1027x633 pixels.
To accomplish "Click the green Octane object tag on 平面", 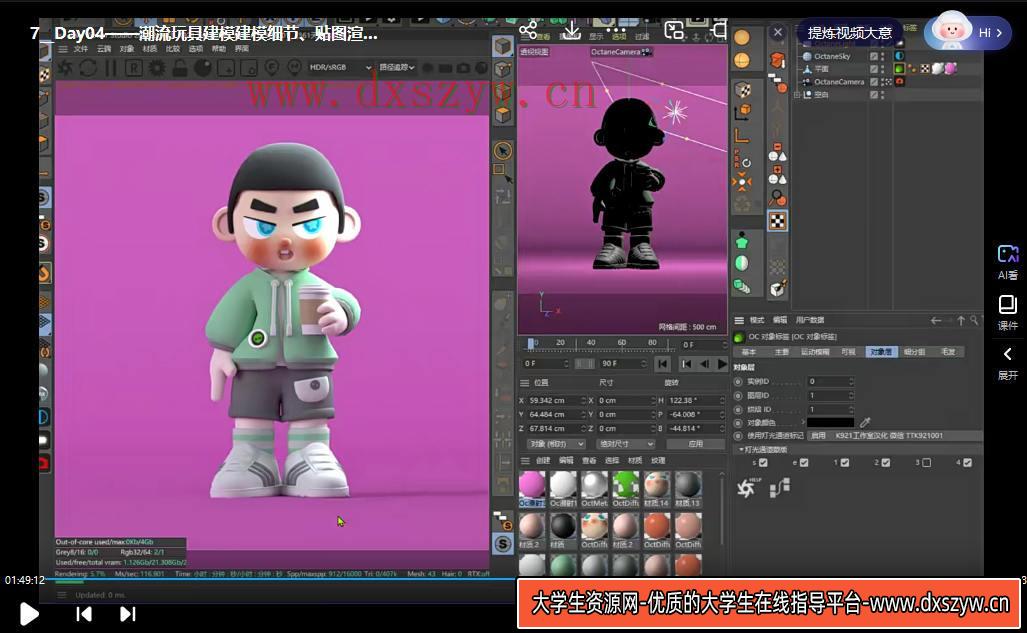I will click(900, 69).
